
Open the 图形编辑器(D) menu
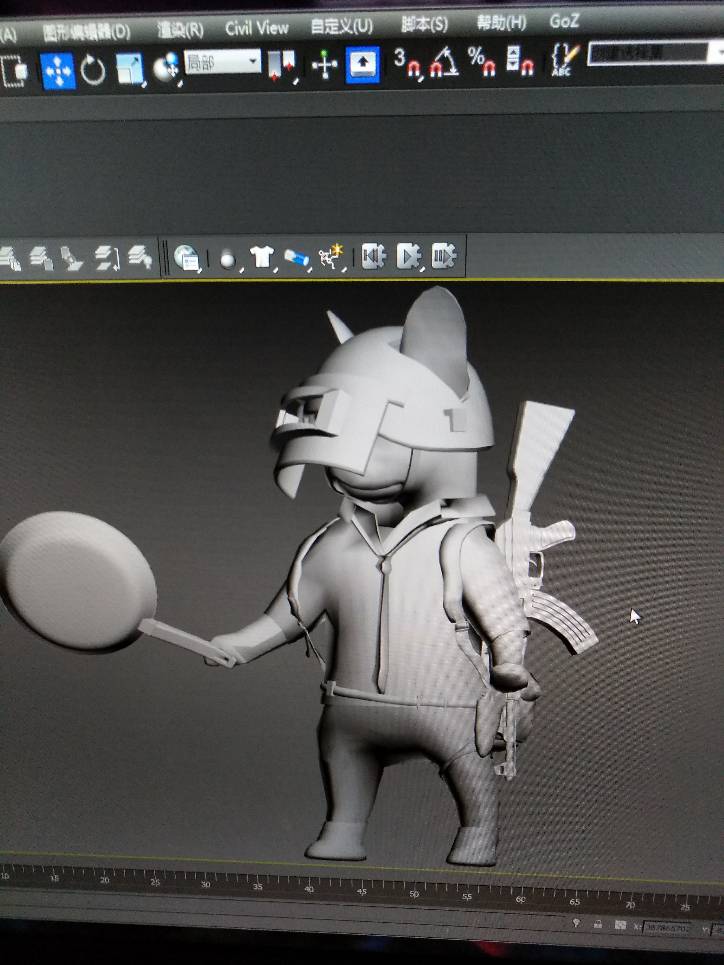point(87,32)
